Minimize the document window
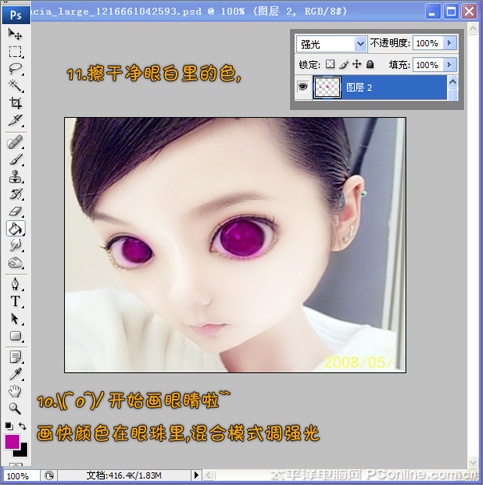The image size is (483, 485). (x=432, y=12)
